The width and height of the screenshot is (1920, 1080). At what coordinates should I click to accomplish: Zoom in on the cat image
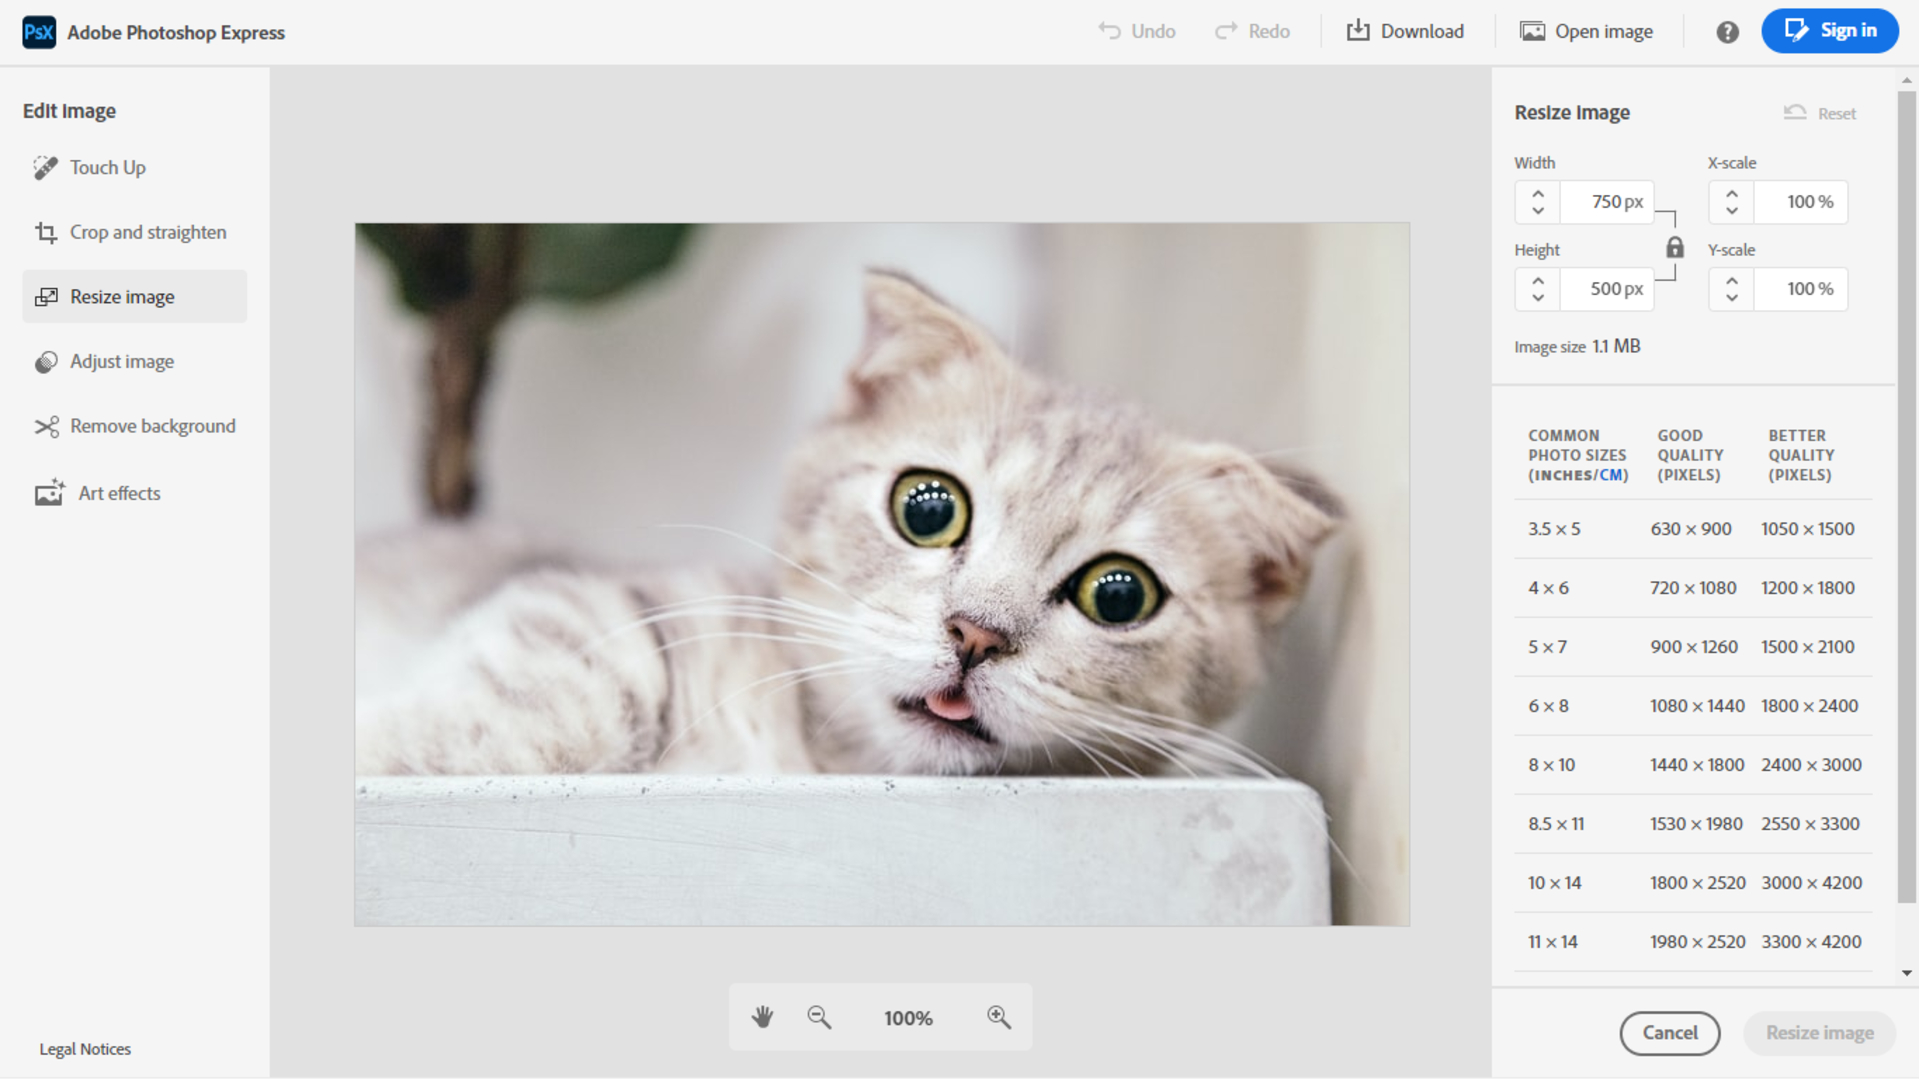point(997,1016)
